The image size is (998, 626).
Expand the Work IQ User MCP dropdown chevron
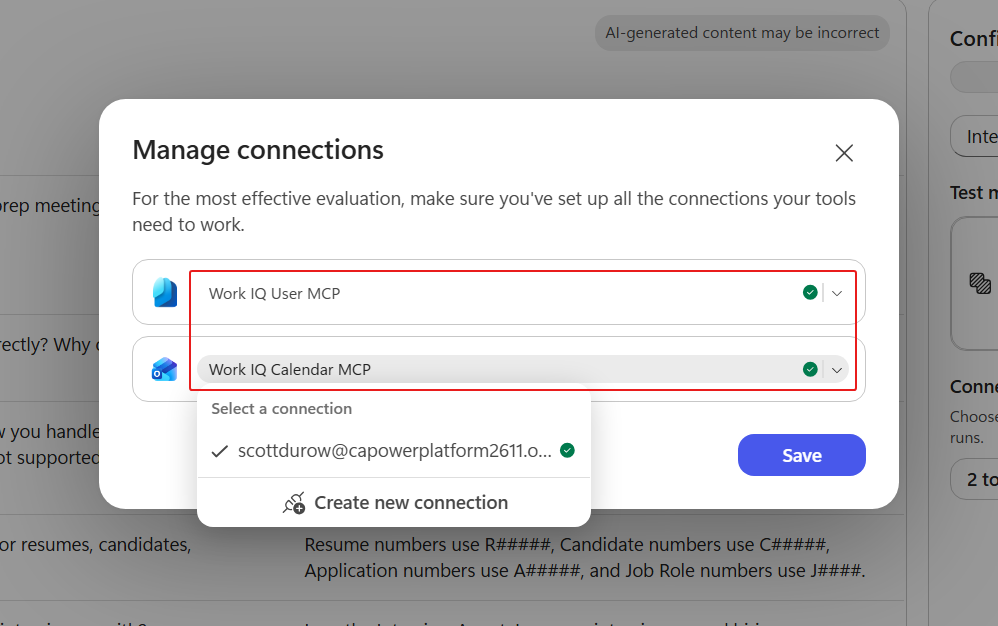[x=837, y=293]
